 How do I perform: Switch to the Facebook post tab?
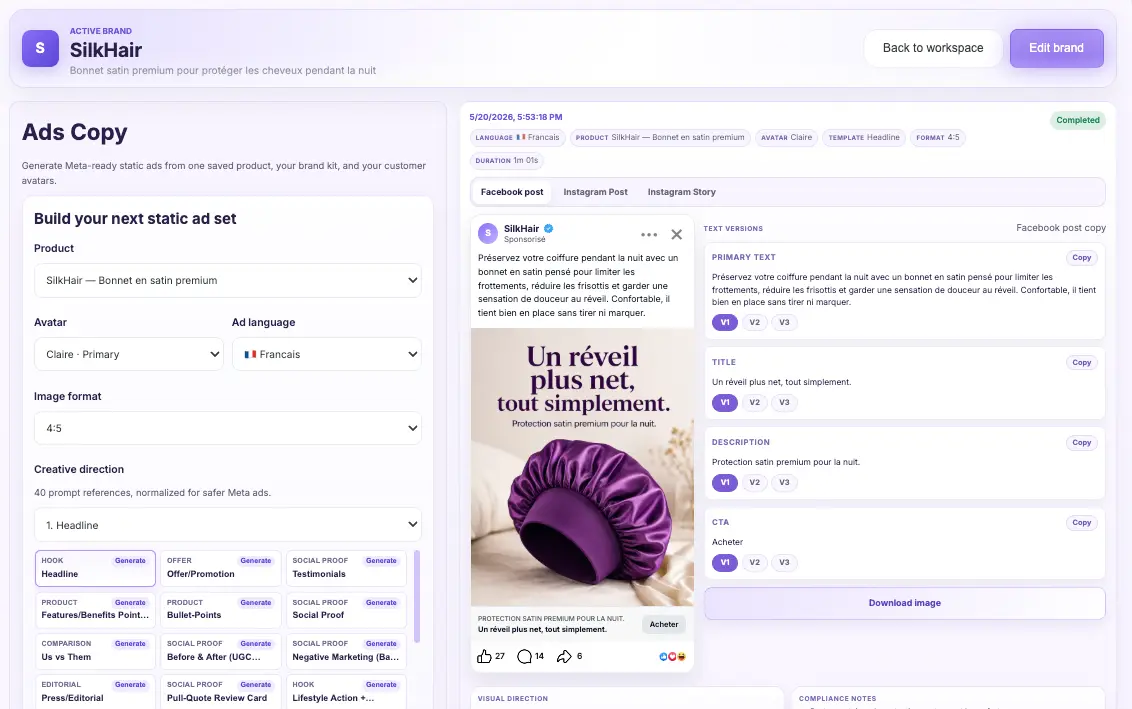tap(512, 192)
